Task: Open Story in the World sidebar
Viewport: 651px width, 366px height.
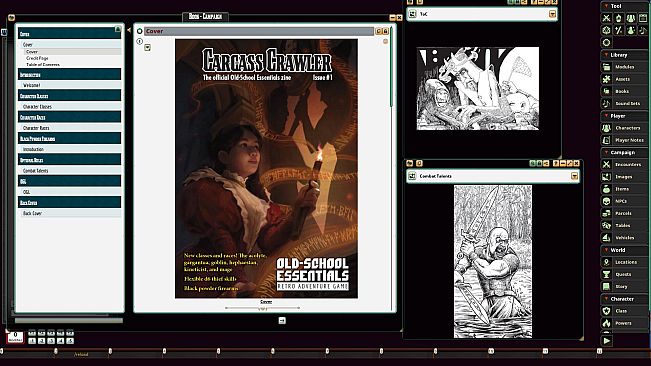Action: [x=624, y=286]
